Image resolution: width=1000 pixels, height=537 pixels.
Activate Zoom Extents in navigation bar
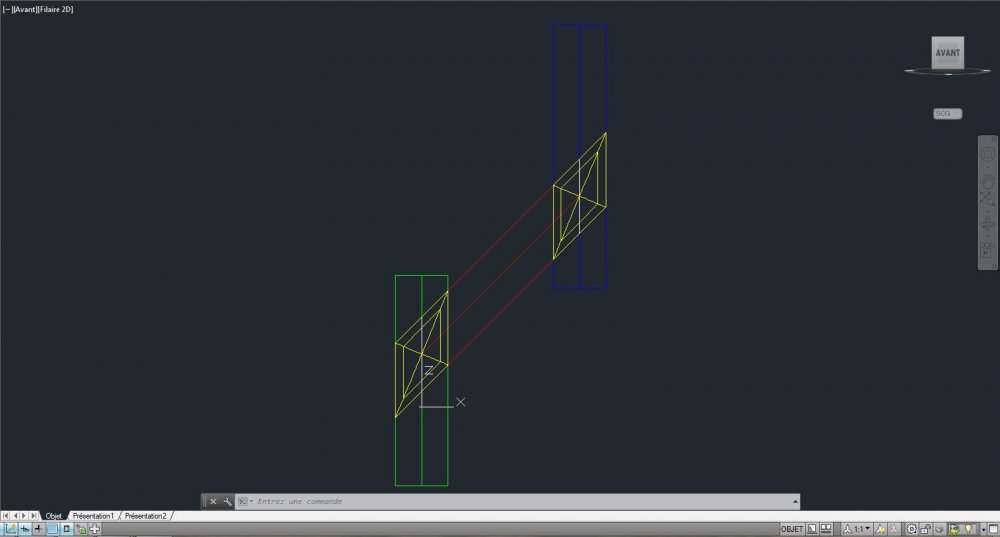(987, 200)
